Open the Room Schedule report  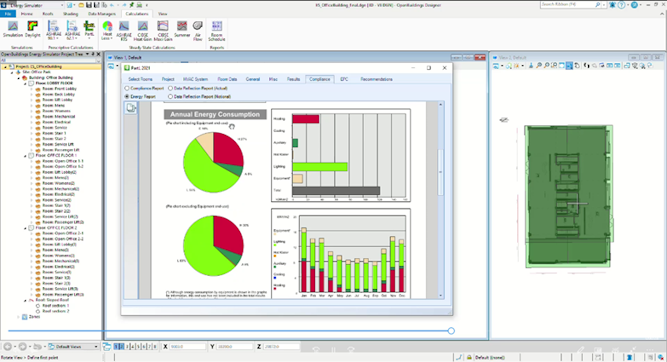tap(217, 31)
